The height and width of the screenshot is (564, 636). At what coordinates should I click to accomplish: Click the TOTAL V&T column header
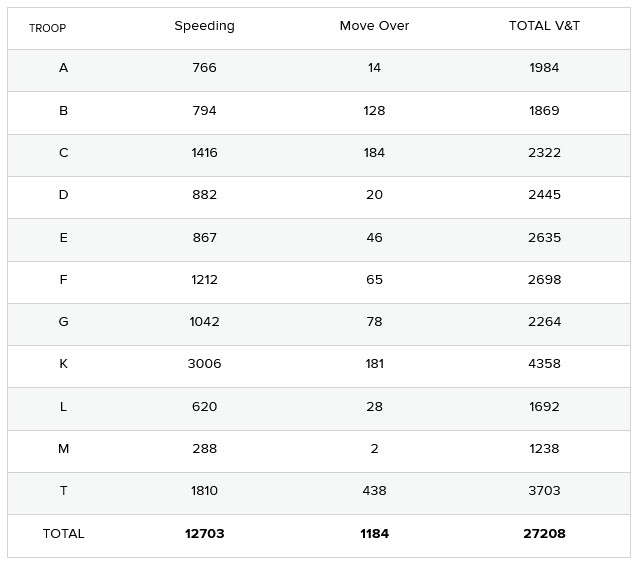[544, 26]
